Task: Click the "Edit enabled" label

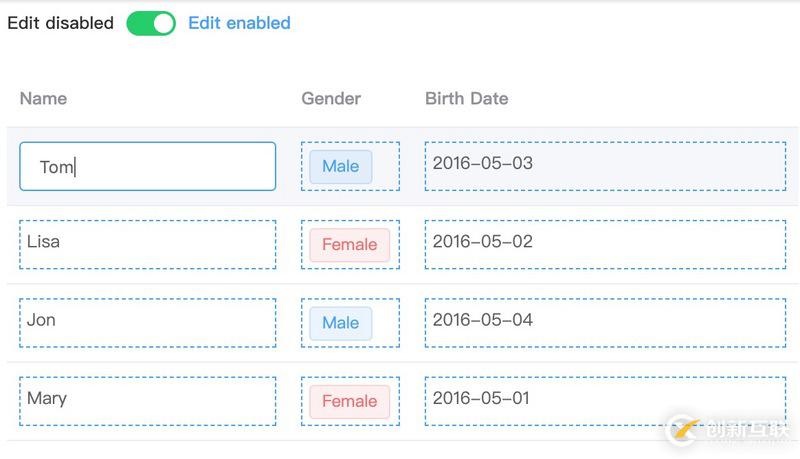Action: pyautogui.click(x=239, y=23)
